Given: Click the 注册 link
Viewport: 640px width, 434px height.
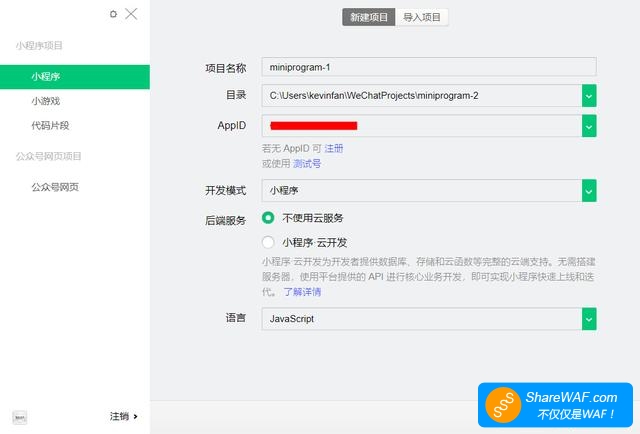Looking at the screenshot, I should [x=334, y=148].
